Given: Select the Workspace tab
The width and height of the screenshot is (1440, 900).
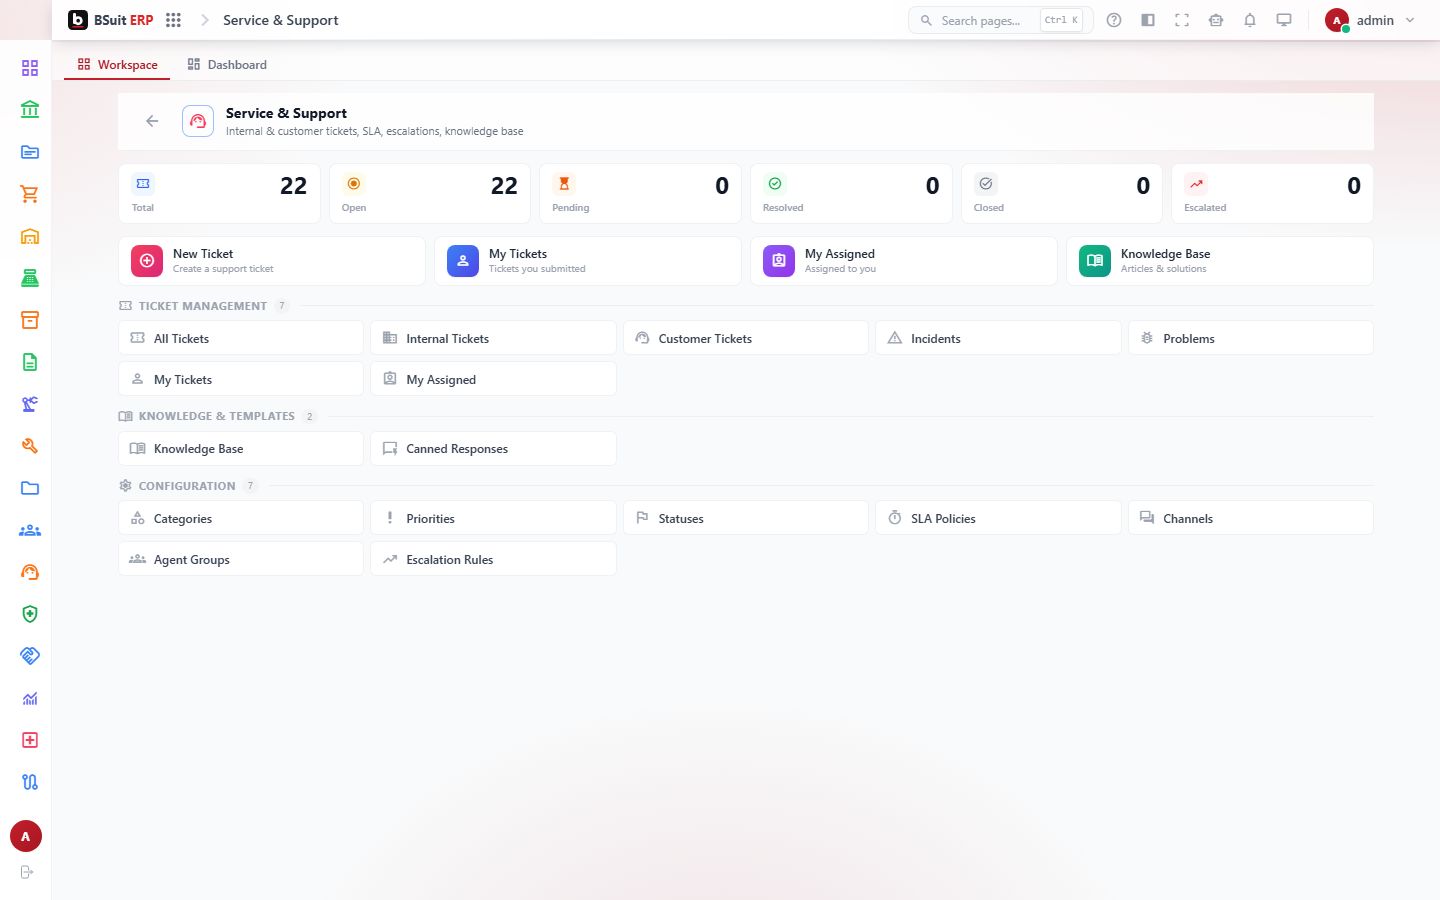Looking at the screenshot, I should (x=117, y=65).
